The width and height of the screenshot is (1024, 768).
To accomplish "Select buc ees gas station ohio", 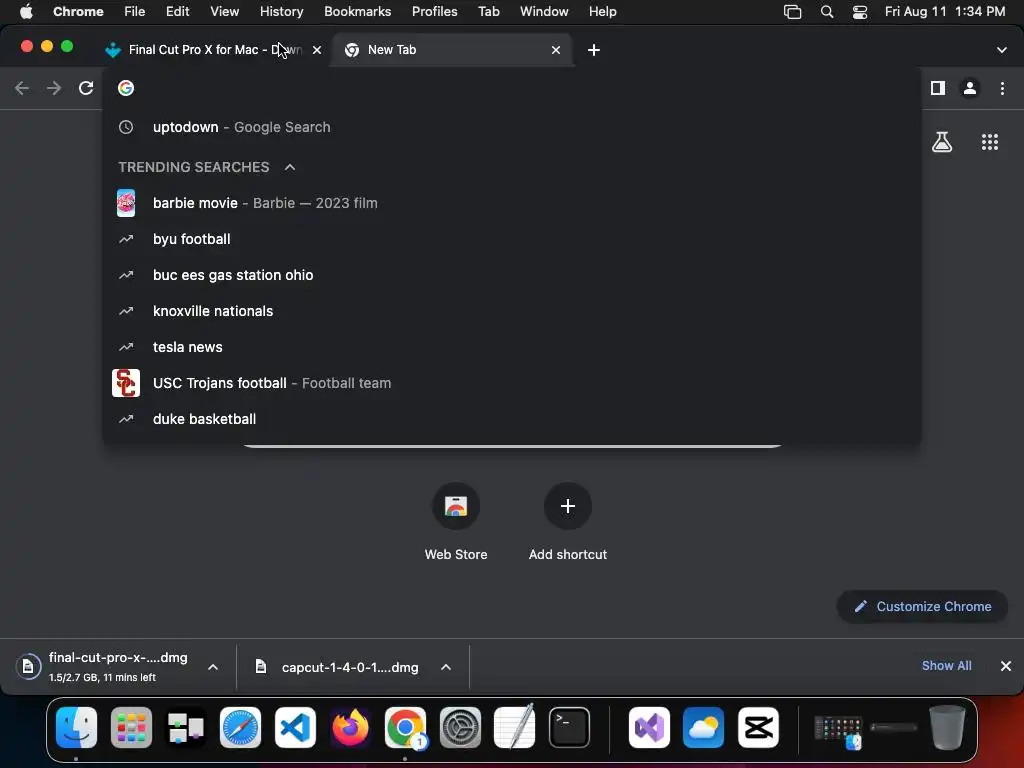I will (512, 275).
